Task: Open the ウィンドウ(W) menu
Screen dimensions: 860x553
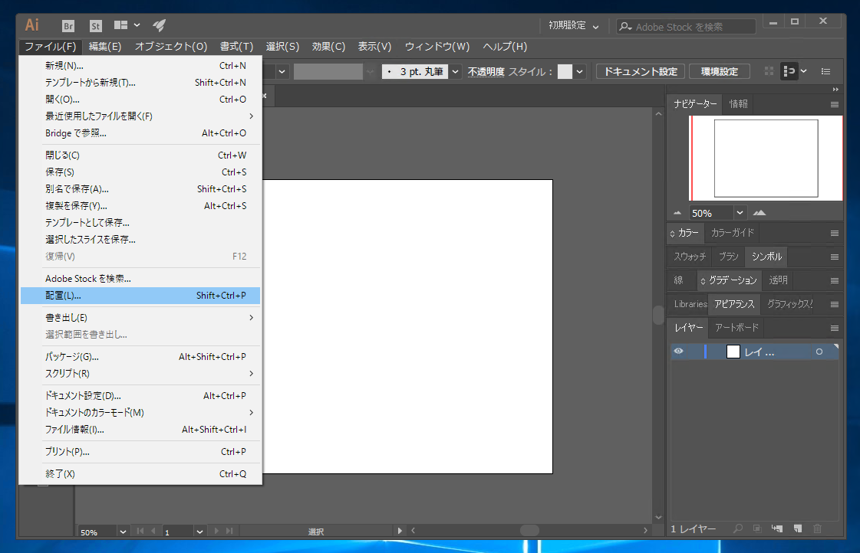Action: (437, 47)
